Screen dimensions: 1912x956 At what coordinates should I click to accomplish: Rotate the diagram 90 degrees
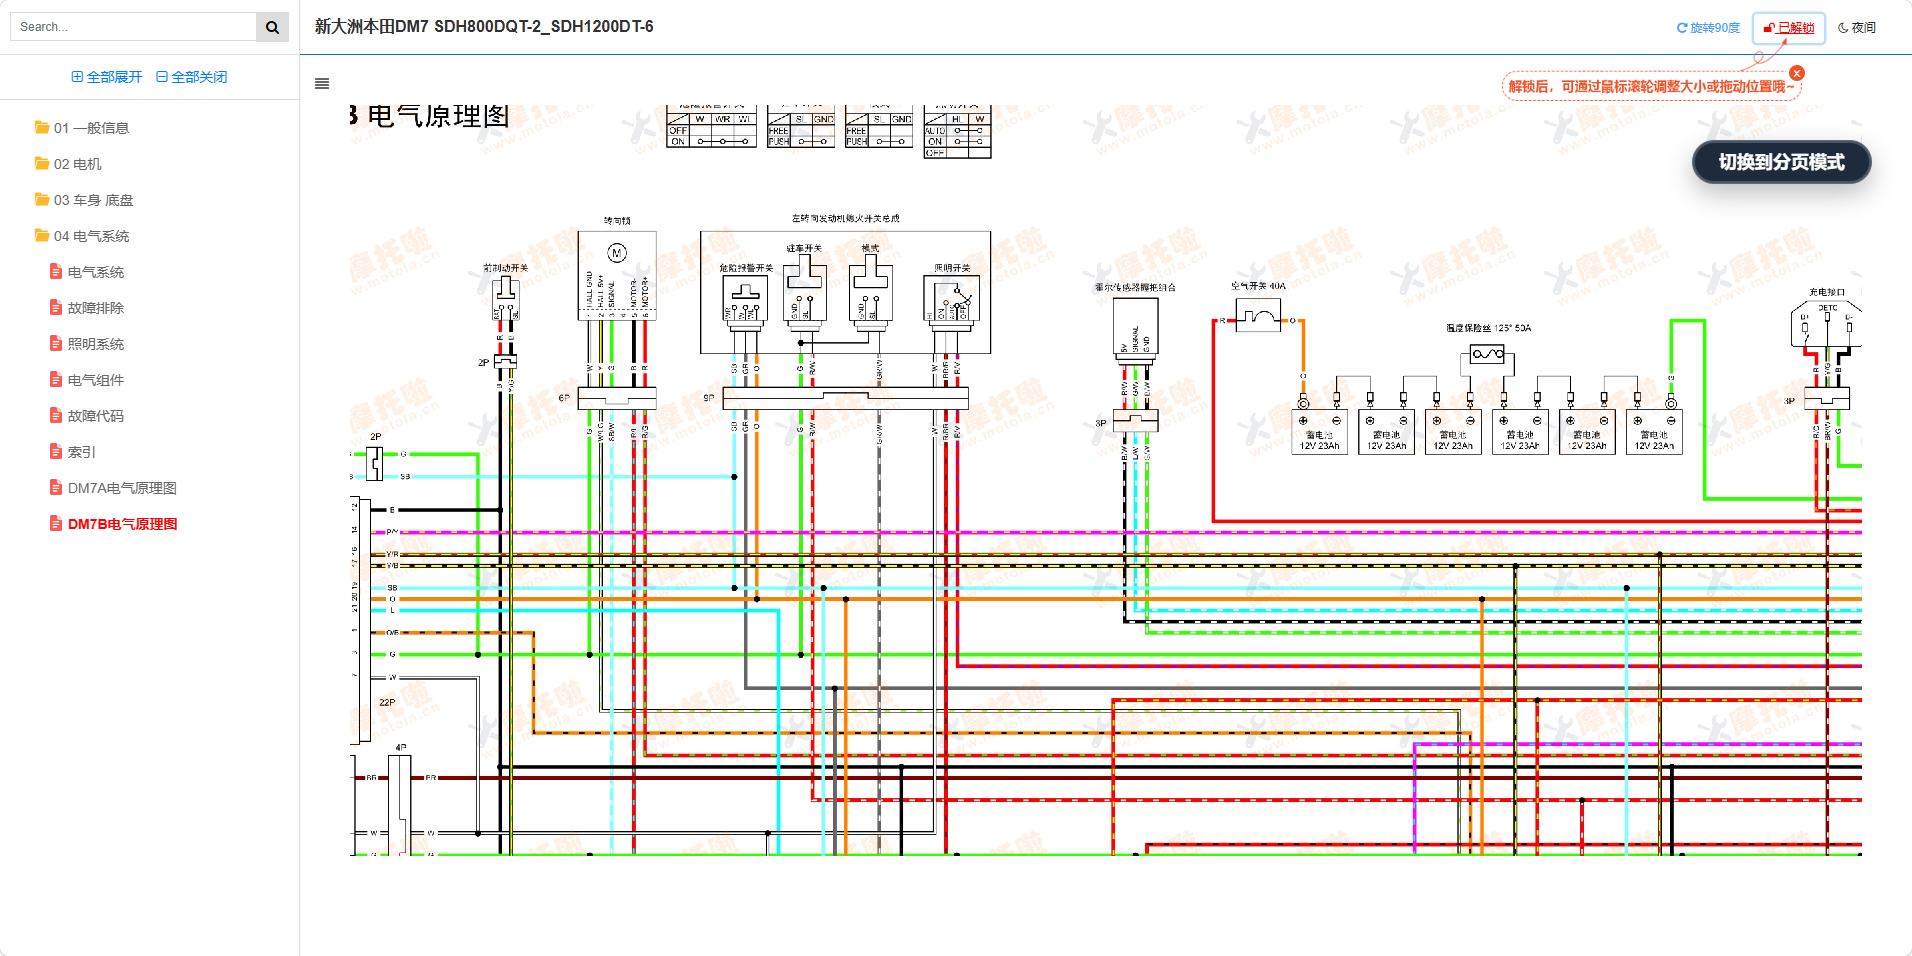1708,28
